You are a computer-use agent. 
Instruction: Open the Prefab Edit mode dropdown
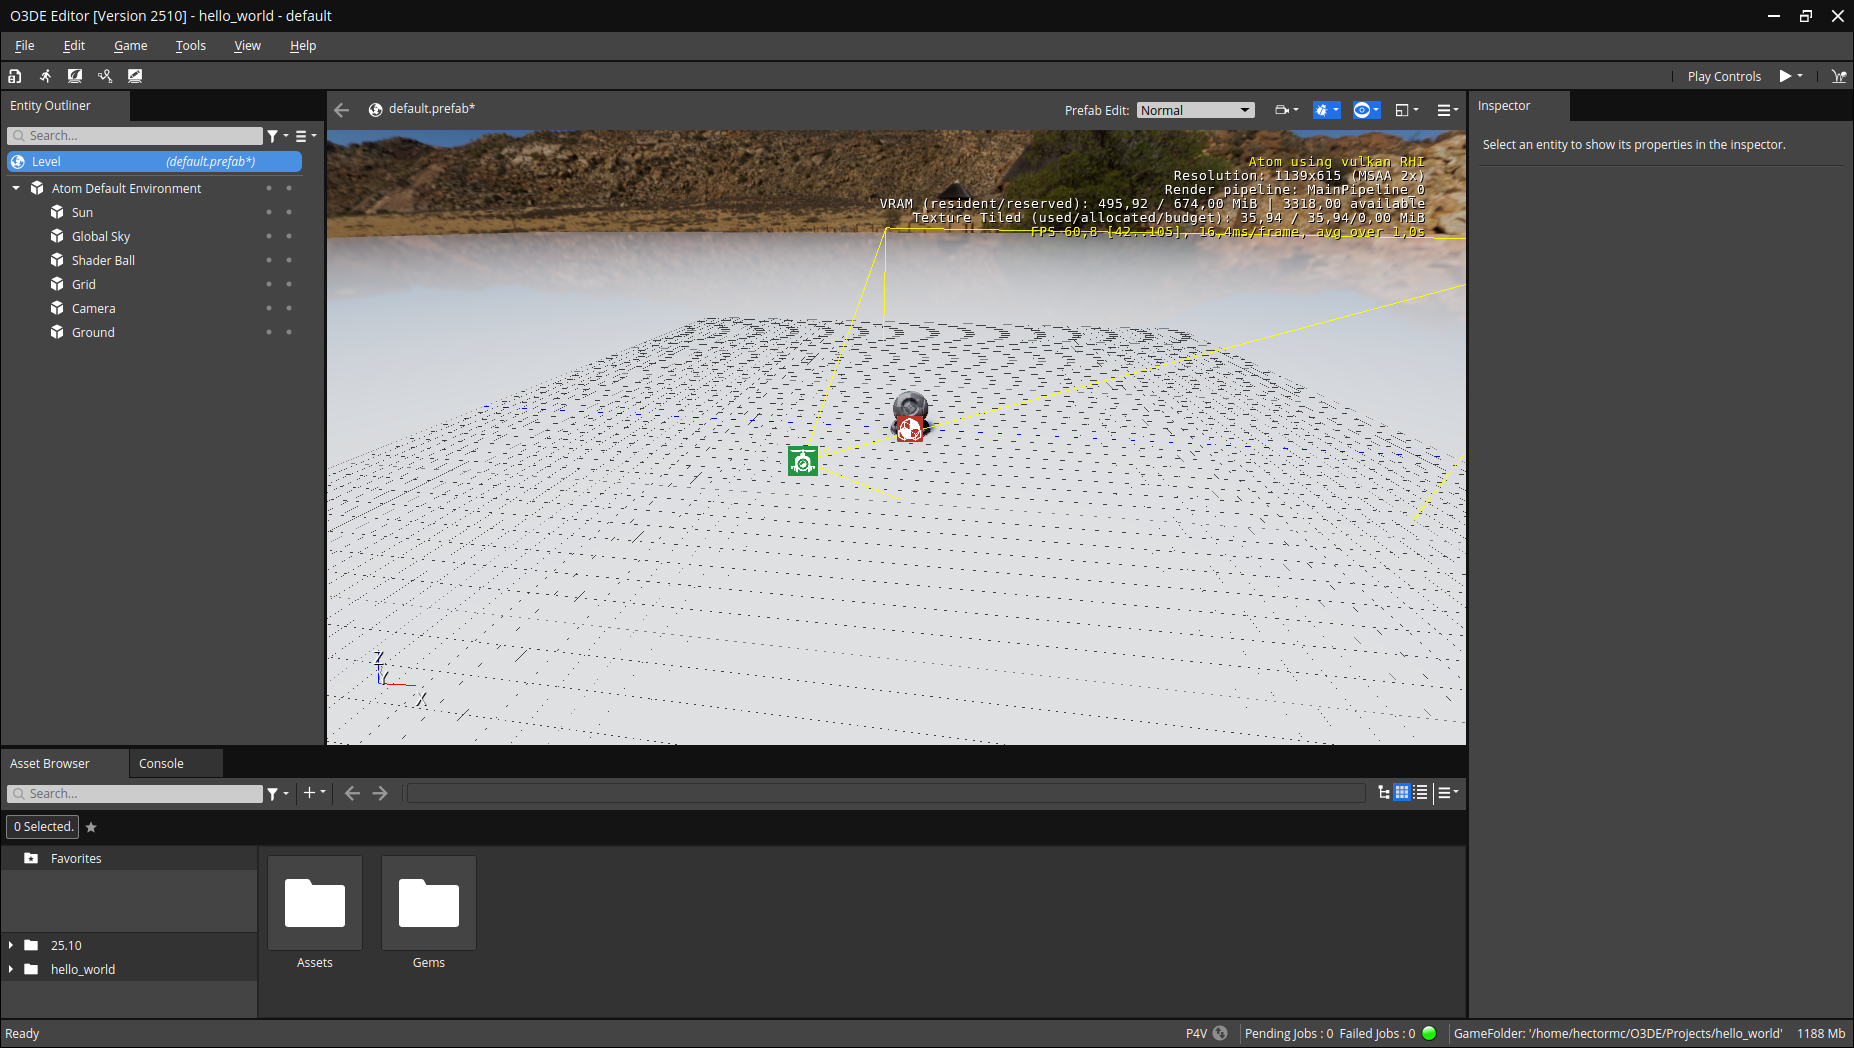pos(1195,110)
